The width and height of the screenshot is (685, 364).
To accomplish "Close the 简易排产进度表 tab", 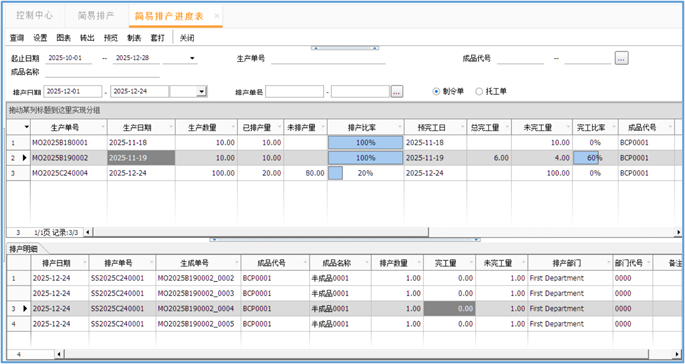I will tap(217, 16).
